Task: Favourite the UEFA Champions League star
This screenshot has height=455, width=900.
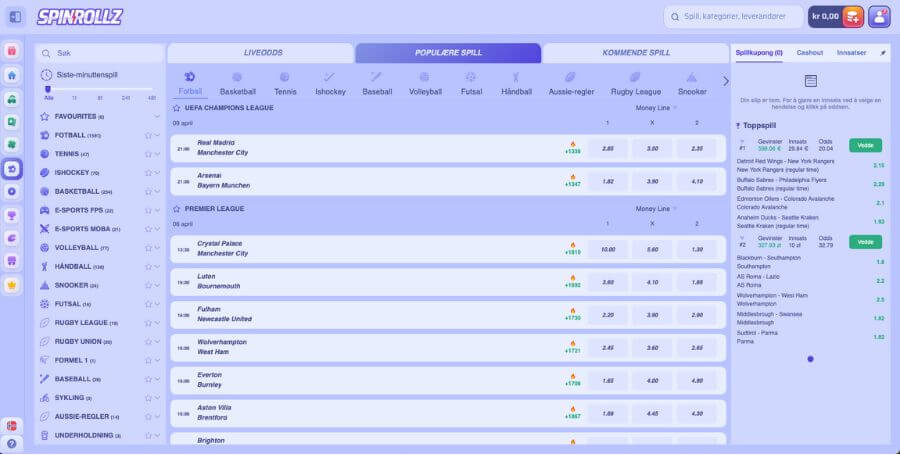Action: click(176, 108)
